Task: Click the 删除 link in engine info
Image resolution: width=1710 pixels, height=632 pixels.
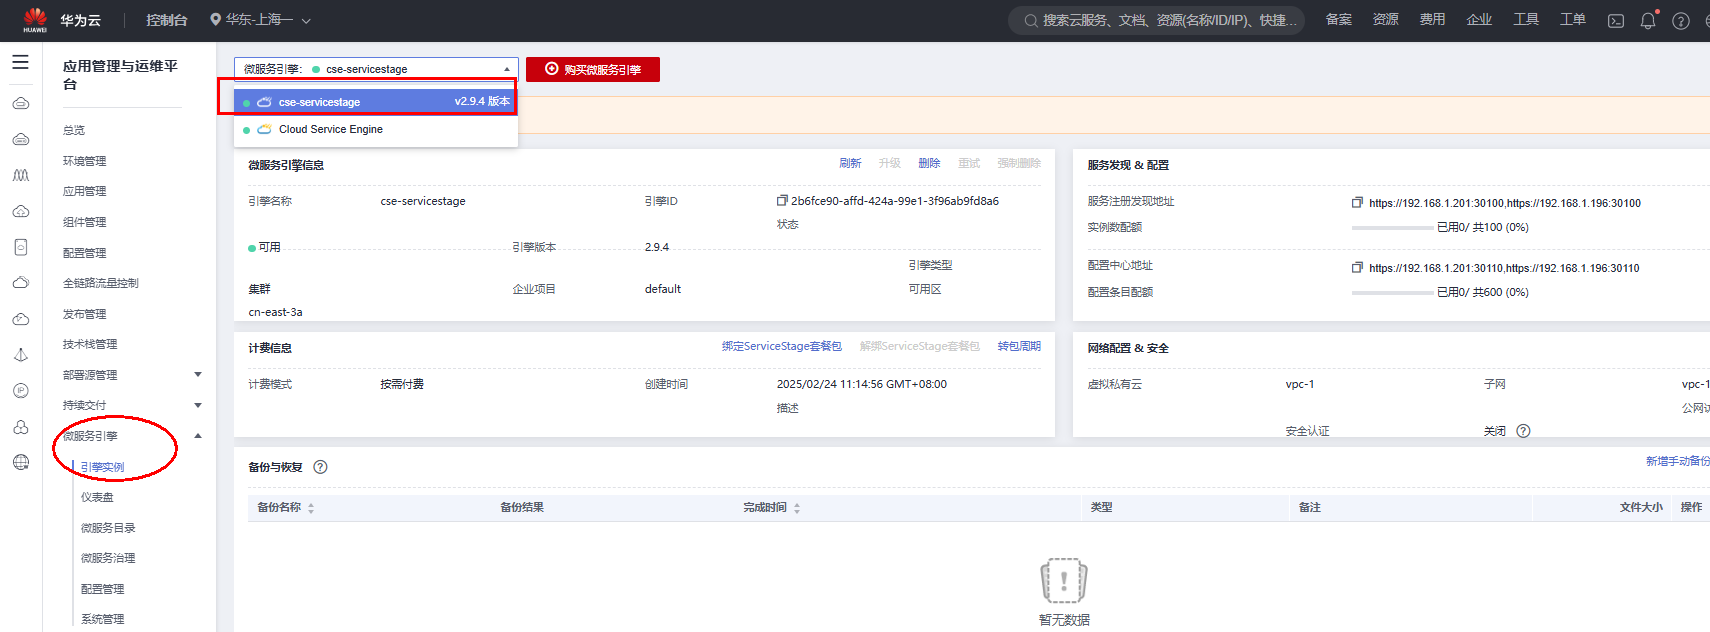Action: point(929,163)
